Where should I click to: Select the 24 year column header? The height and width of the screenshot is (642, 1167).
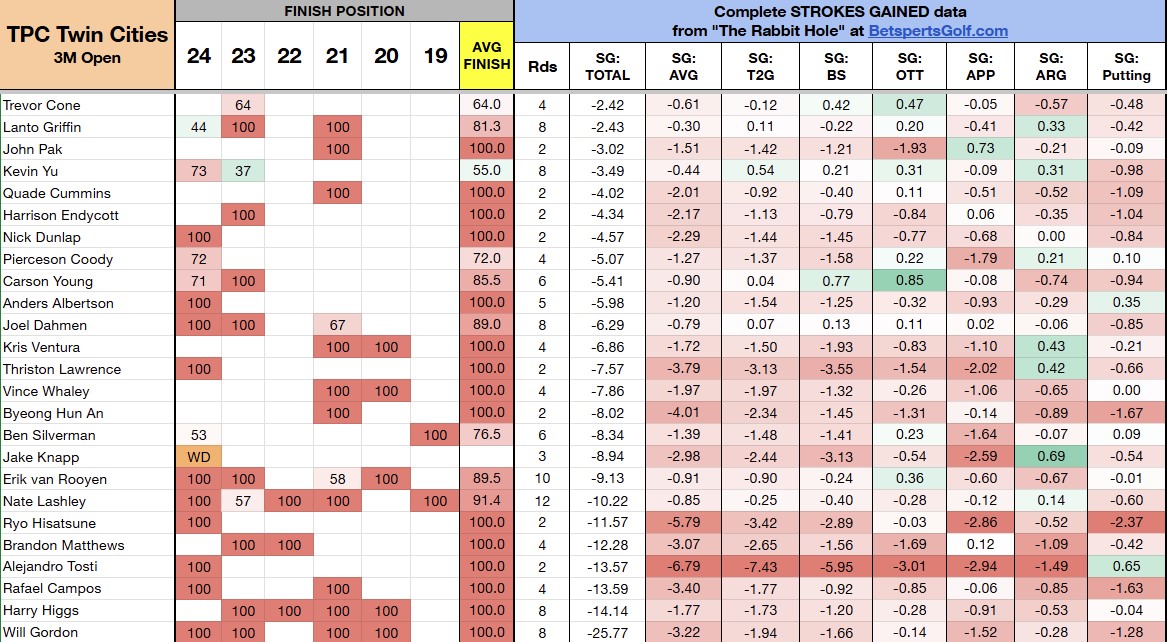[x=199, y=56]
